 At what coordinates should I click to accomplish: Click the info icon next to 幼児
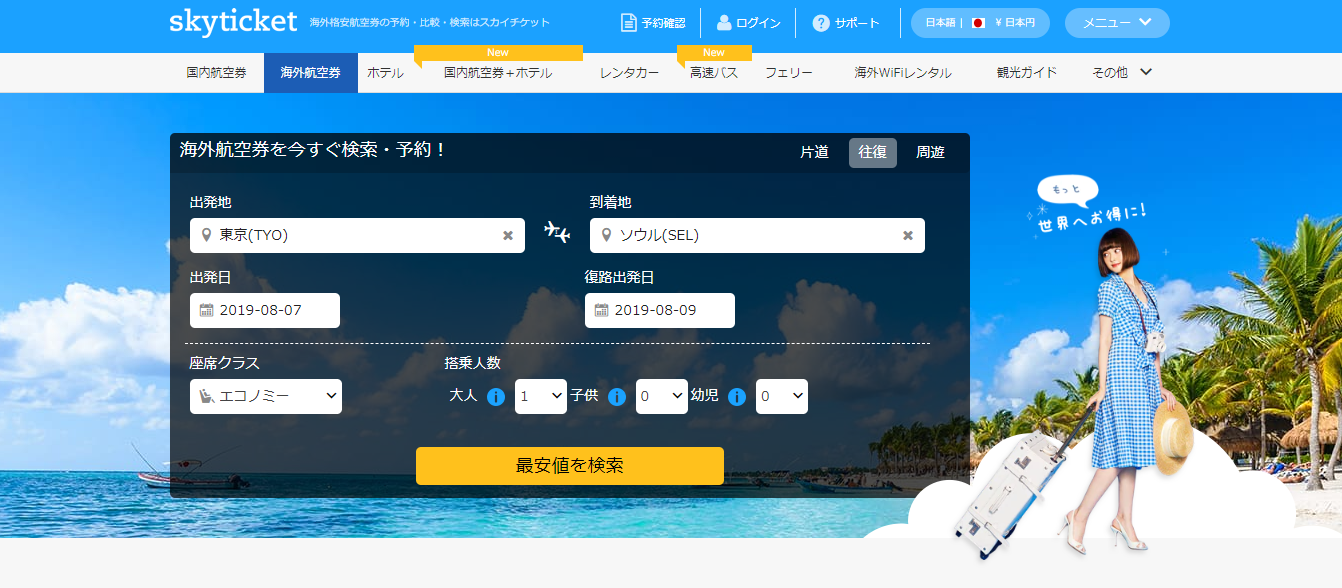pos(737,397)
